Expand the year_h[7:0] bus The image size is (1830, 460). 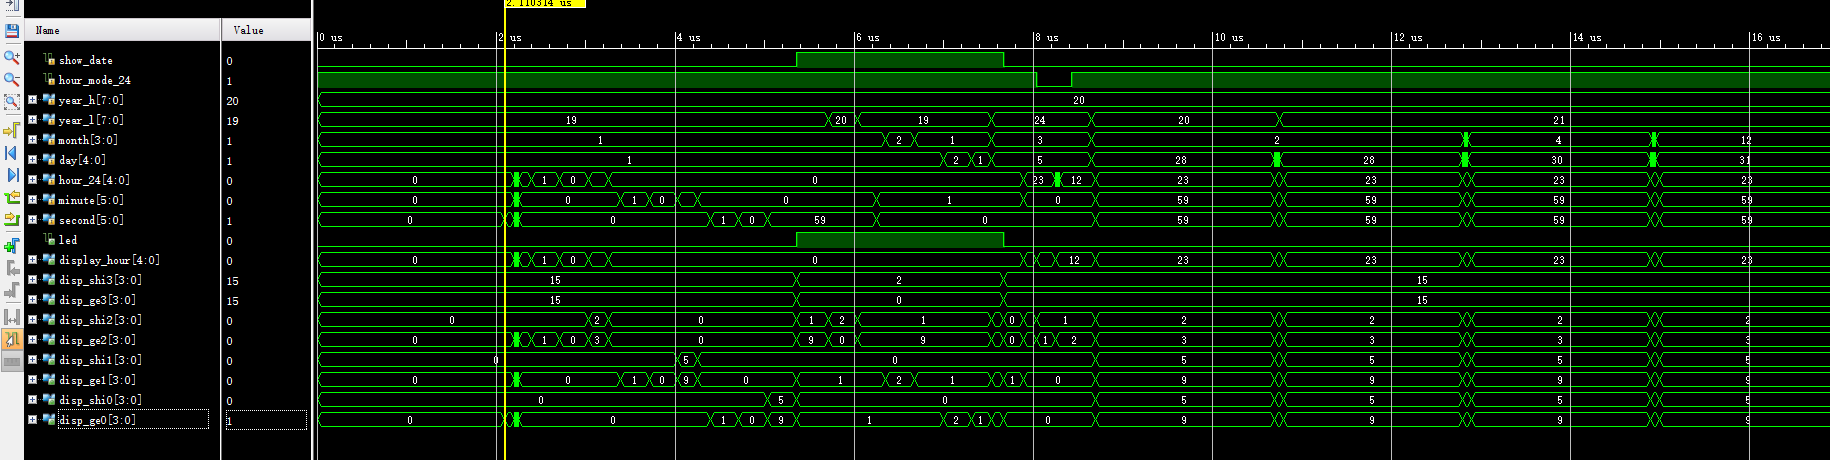coord(32,100)
